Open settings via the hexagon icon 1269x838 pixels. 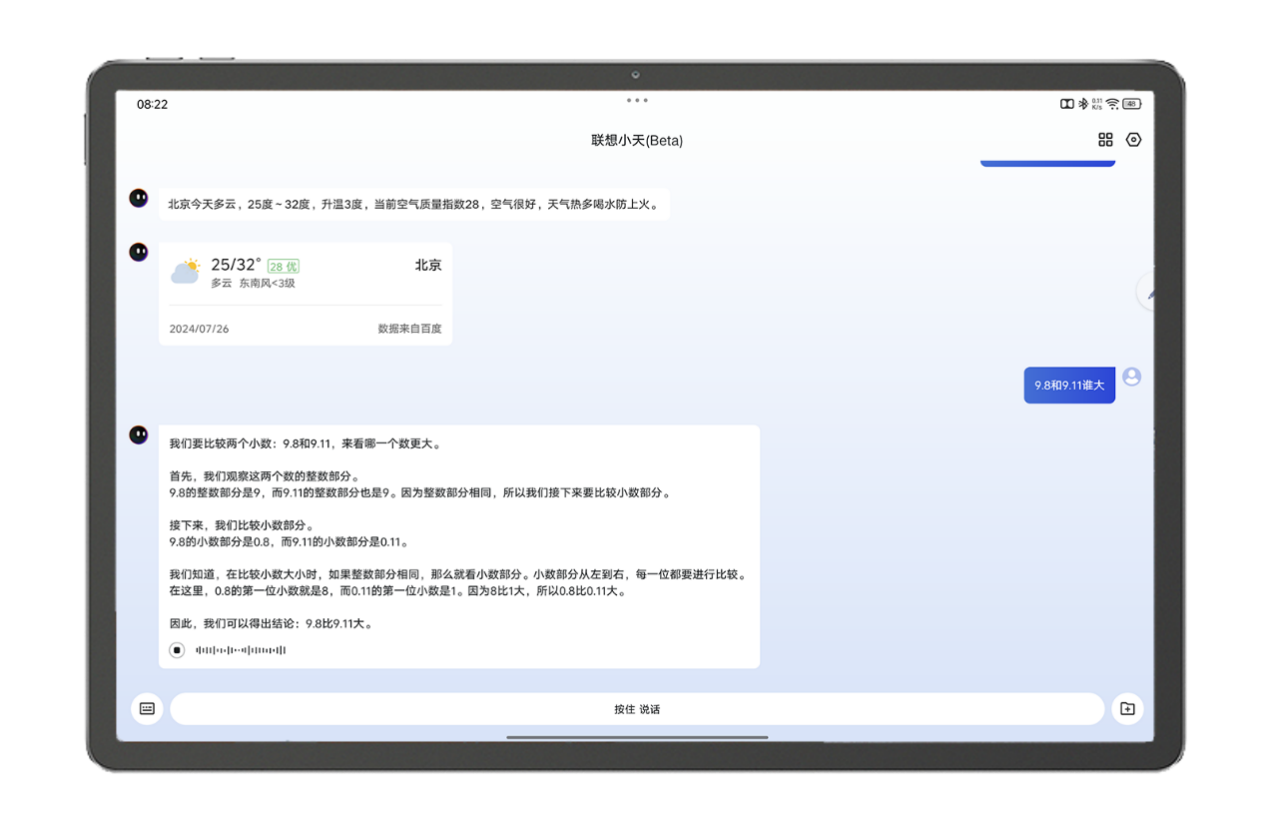pos(1133,140)
